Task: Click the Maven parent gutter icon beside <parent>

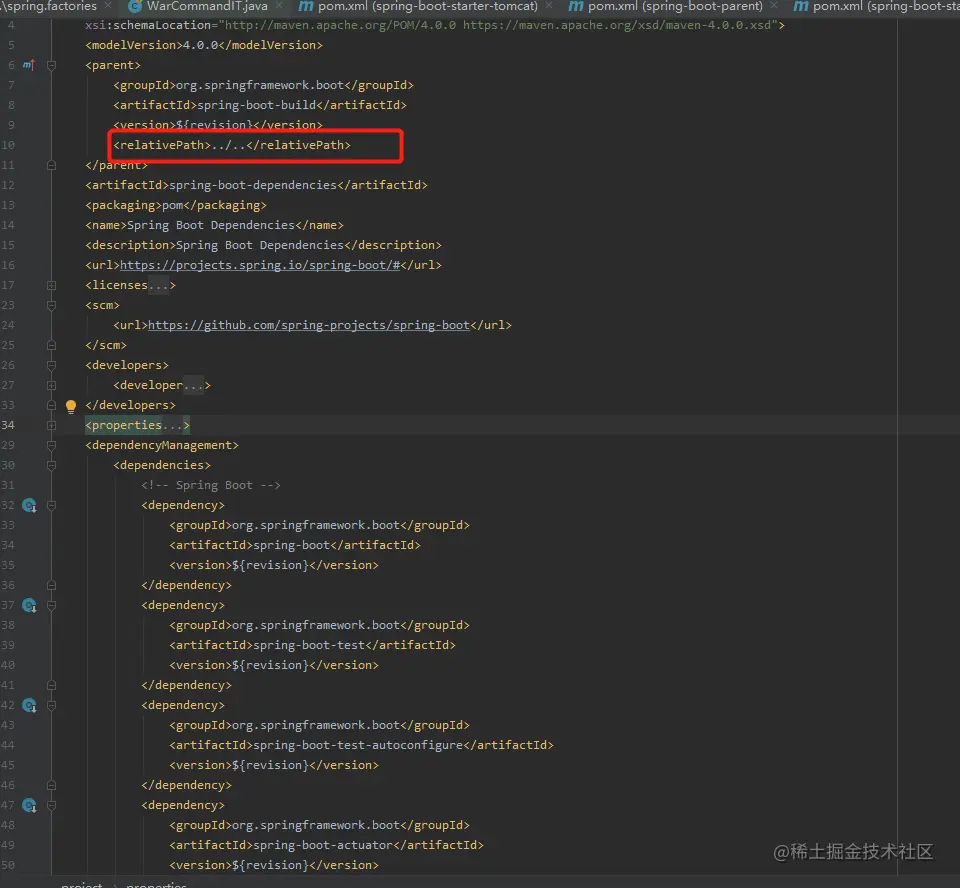Action: click(29, 65)
